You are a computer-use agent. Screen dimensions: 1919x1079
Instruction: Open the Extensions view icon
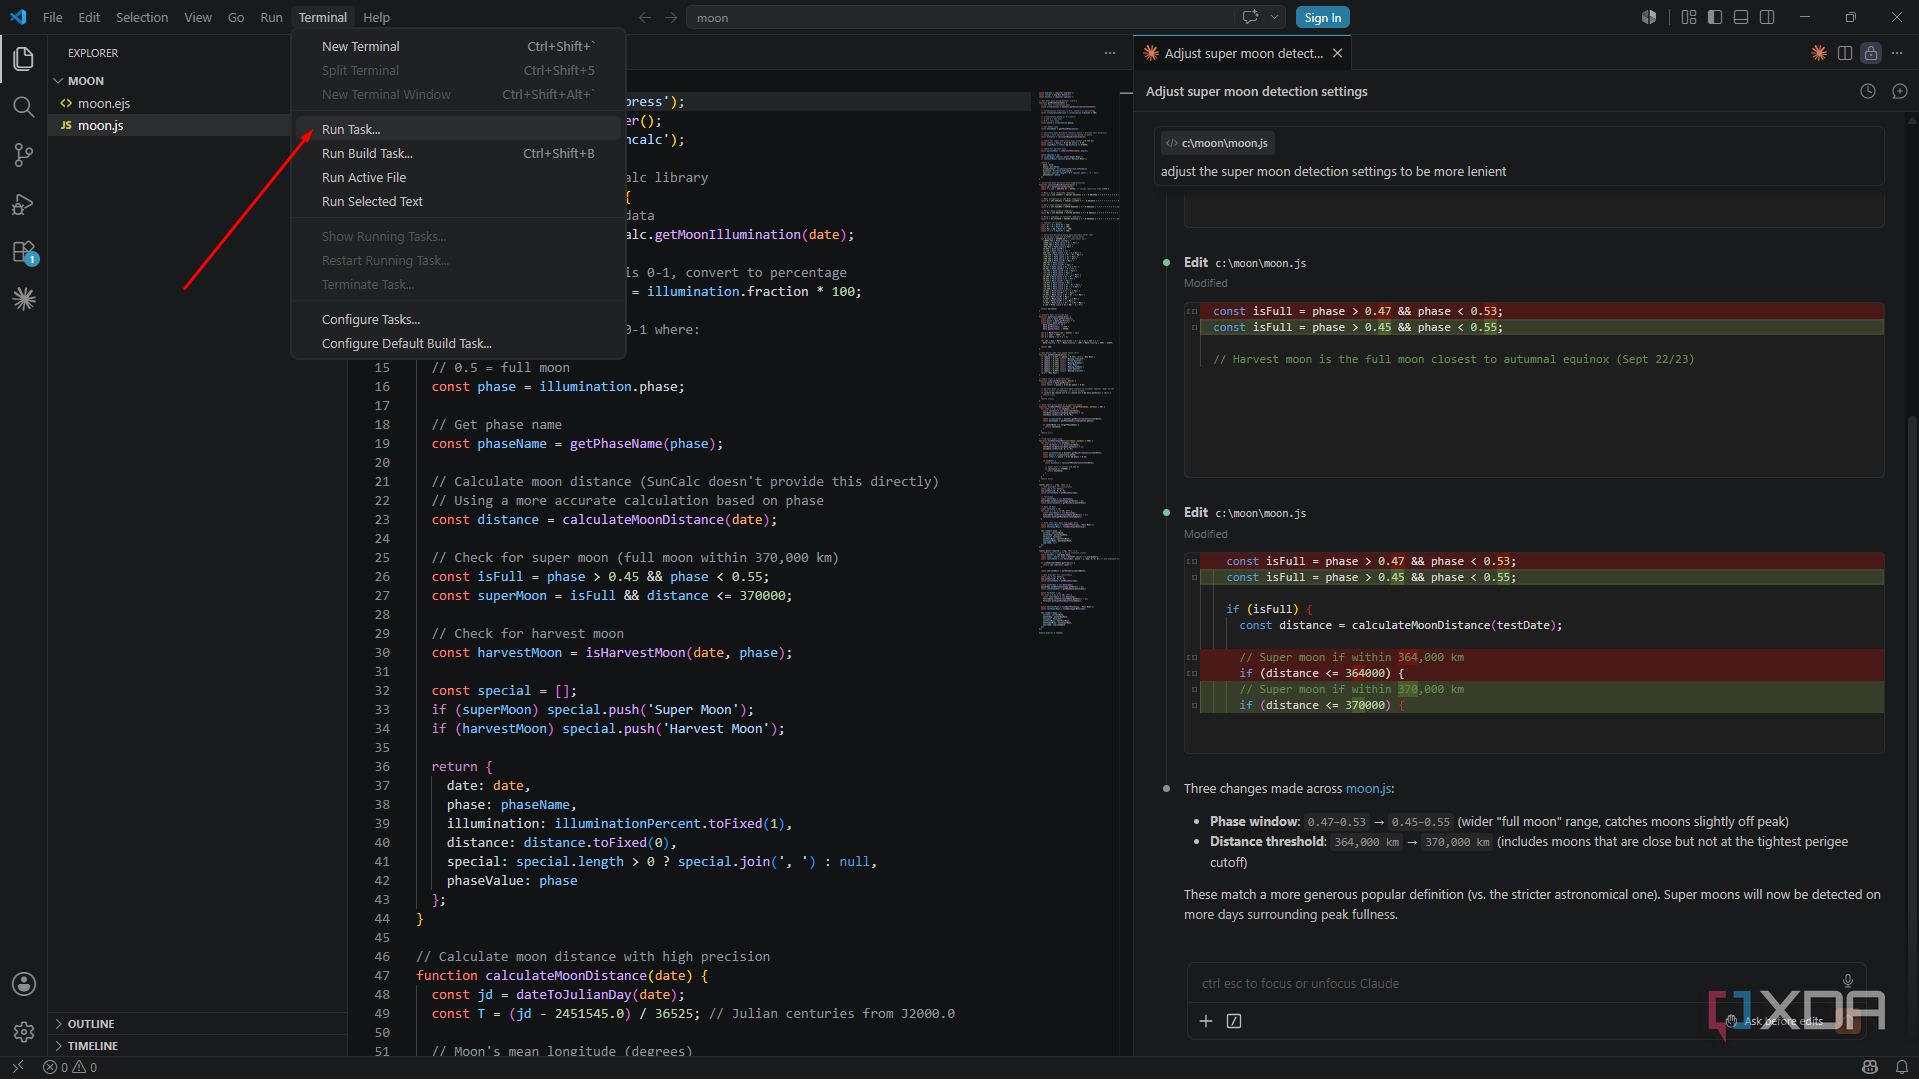pyautogui.click(x=24, y=251)
